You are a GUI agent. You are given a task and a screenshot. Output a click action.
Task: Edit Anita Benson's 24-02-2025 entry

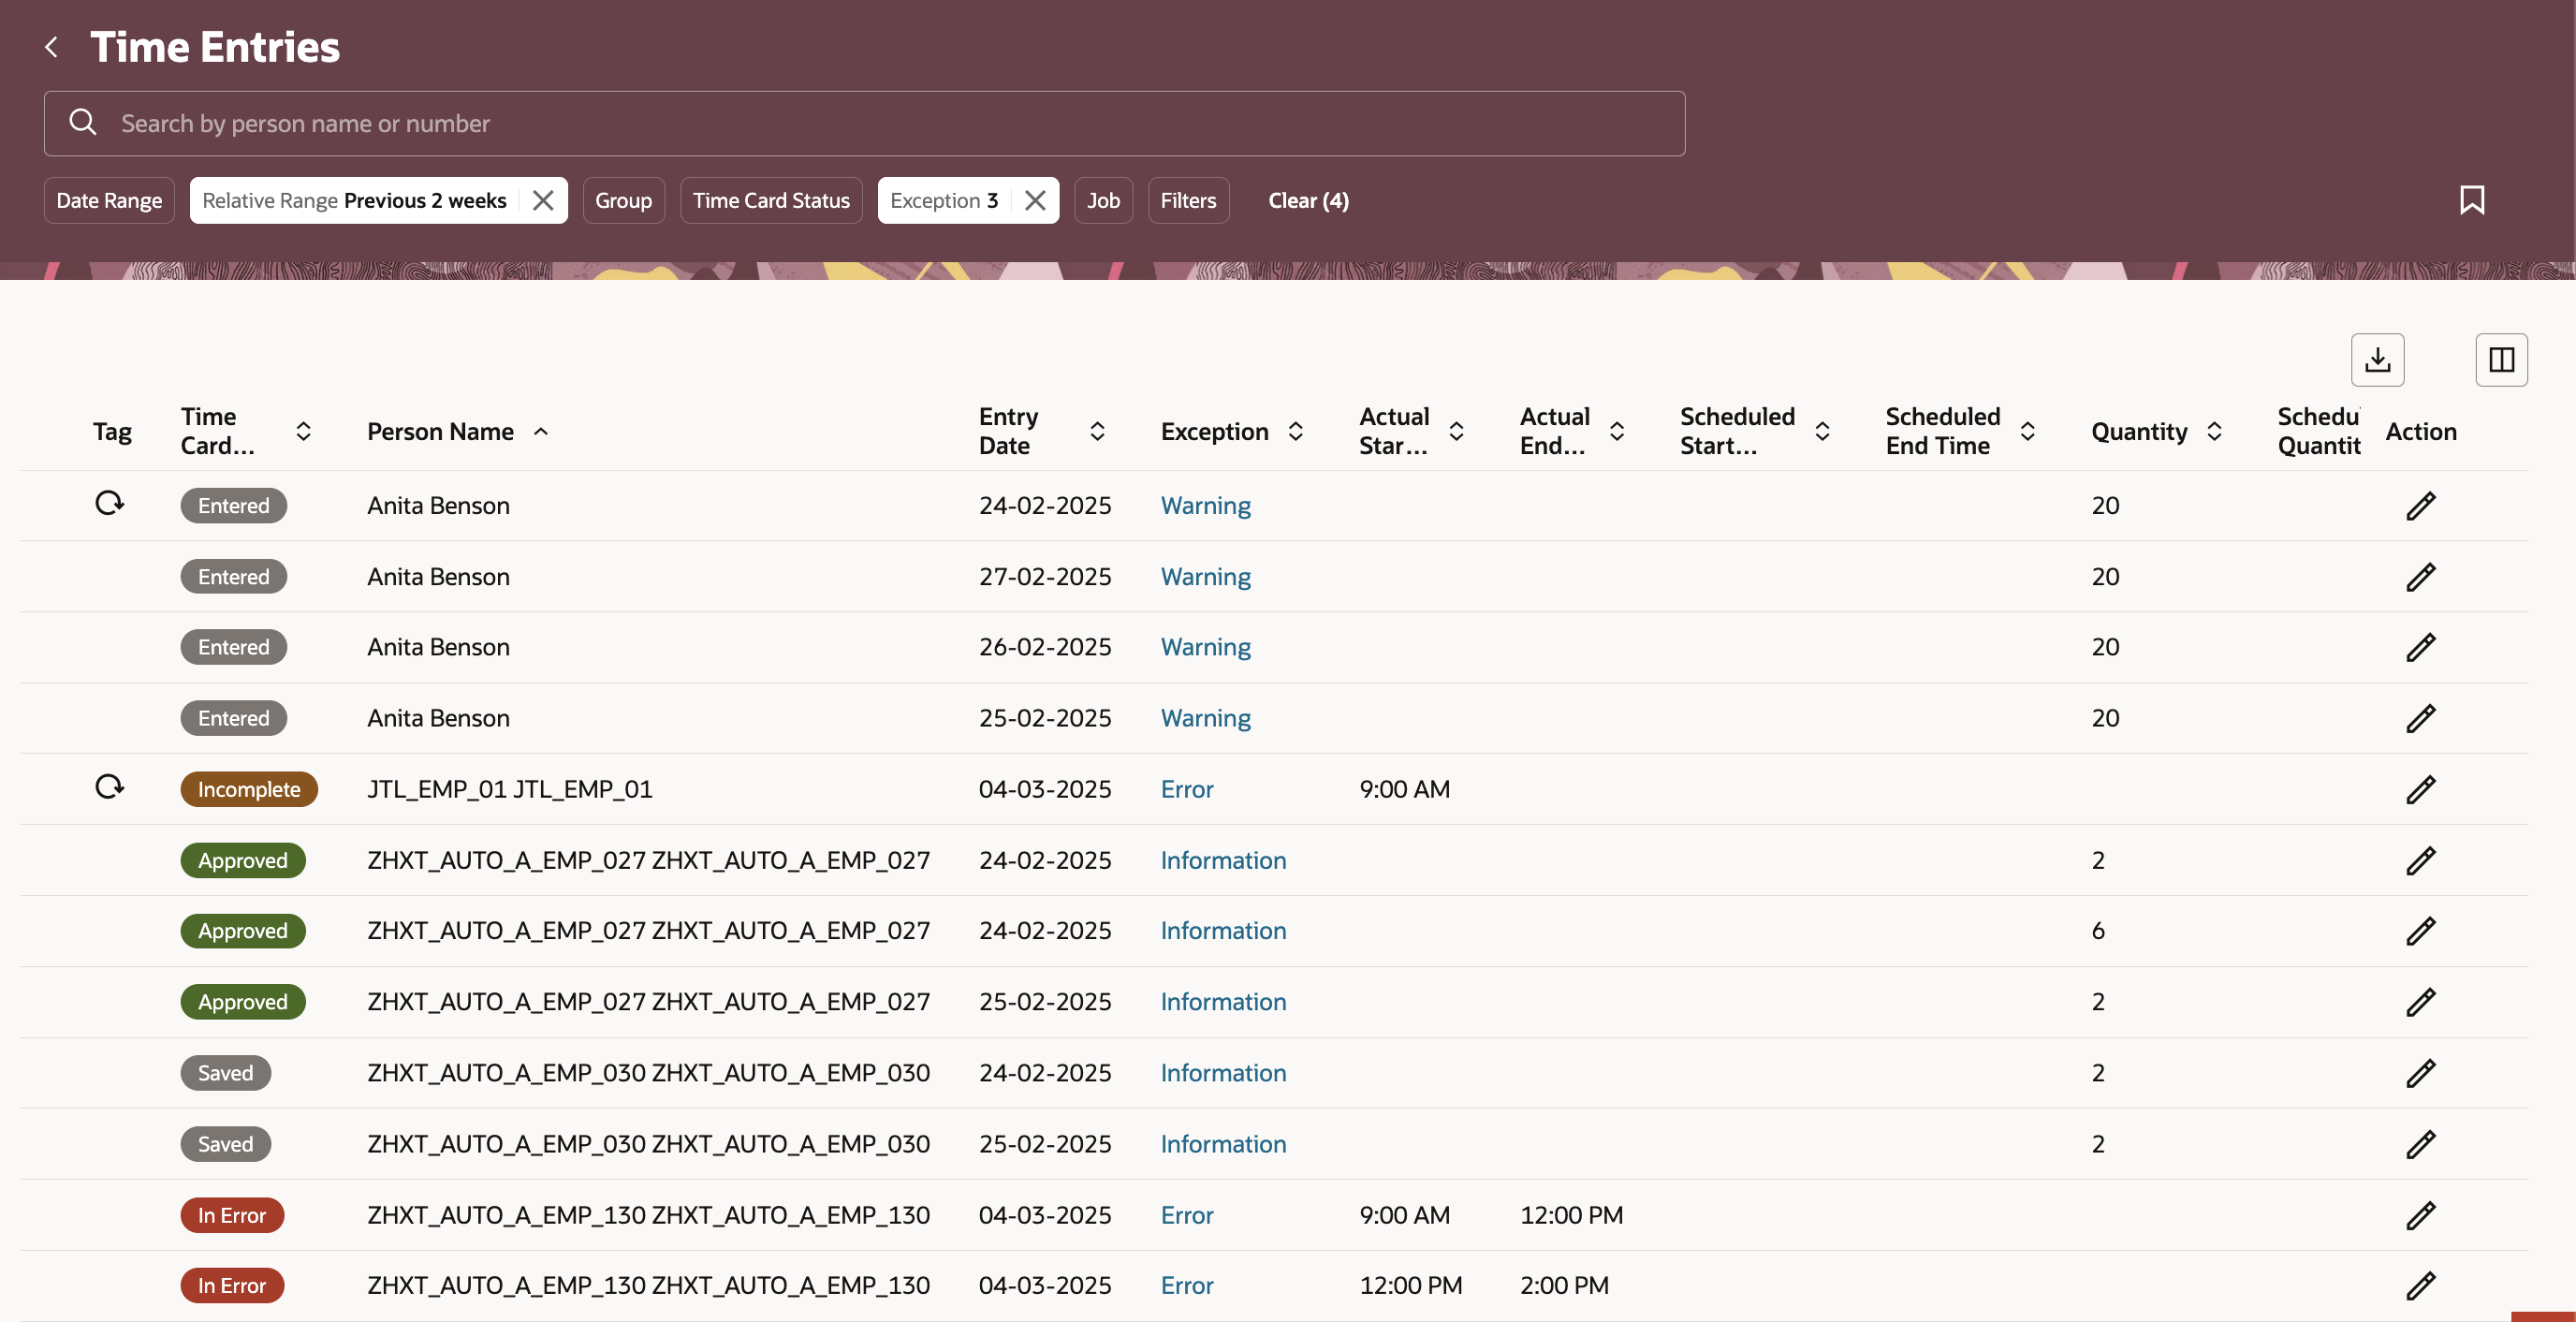coord(2421,506)
